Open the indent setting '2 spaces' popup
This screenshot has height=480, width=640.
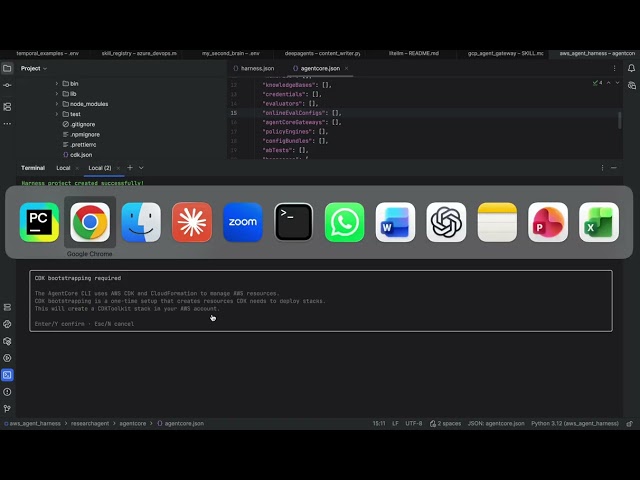coord(445,424)
